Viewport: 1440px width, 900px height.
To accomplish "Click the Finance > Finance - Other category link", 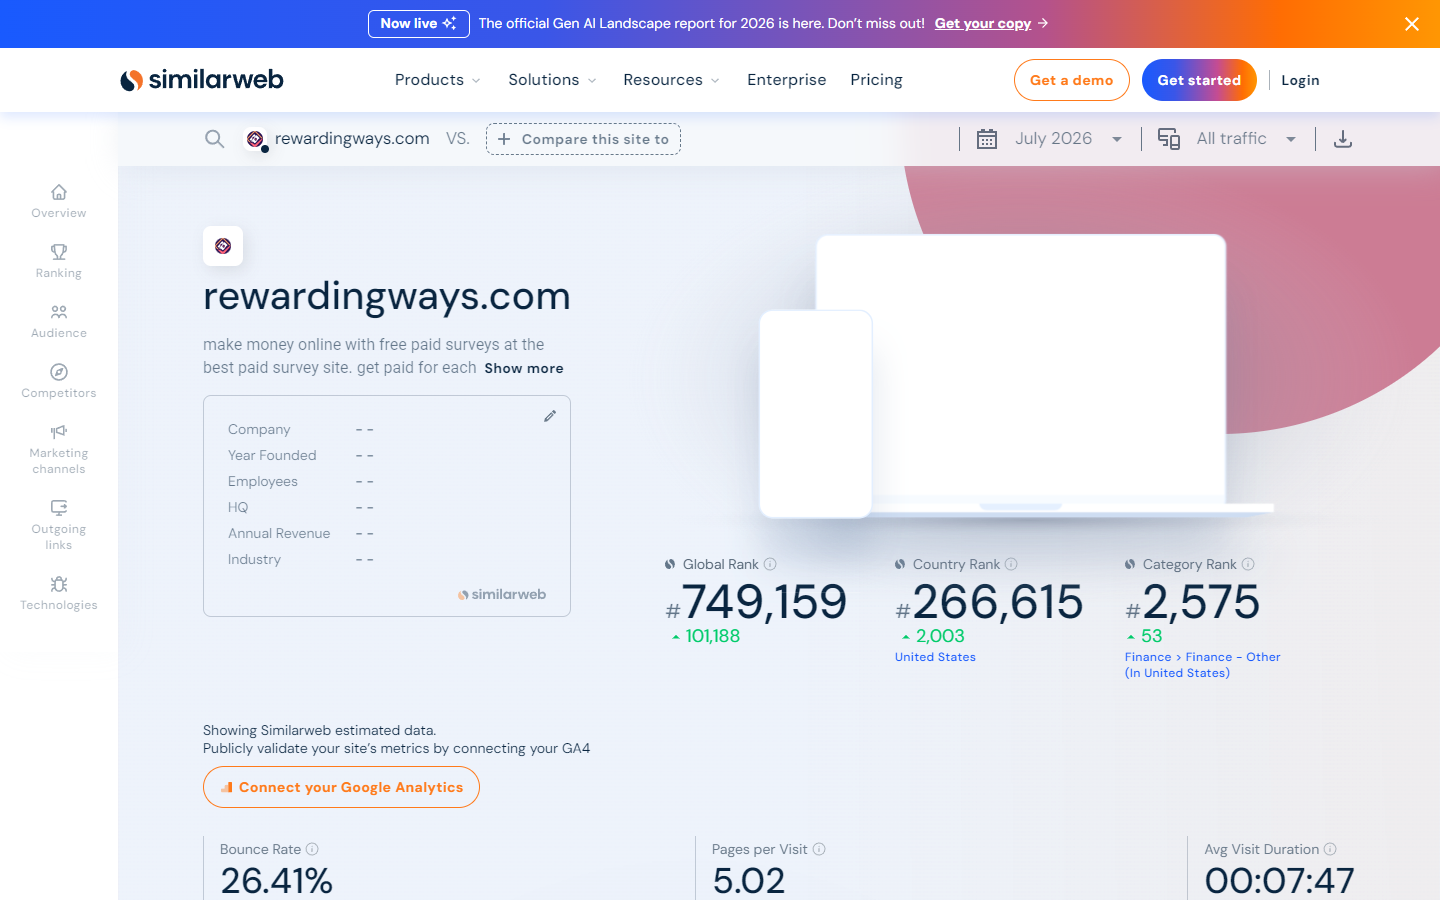I will (x=1202, y=665).
